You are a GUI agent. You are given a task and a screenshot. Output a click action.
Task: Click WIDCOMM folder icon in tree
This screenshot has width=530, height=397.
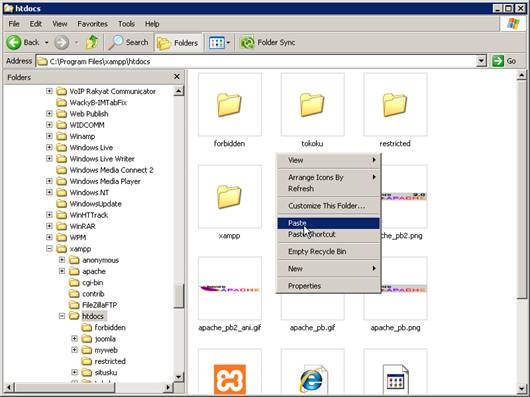[62, 125]
